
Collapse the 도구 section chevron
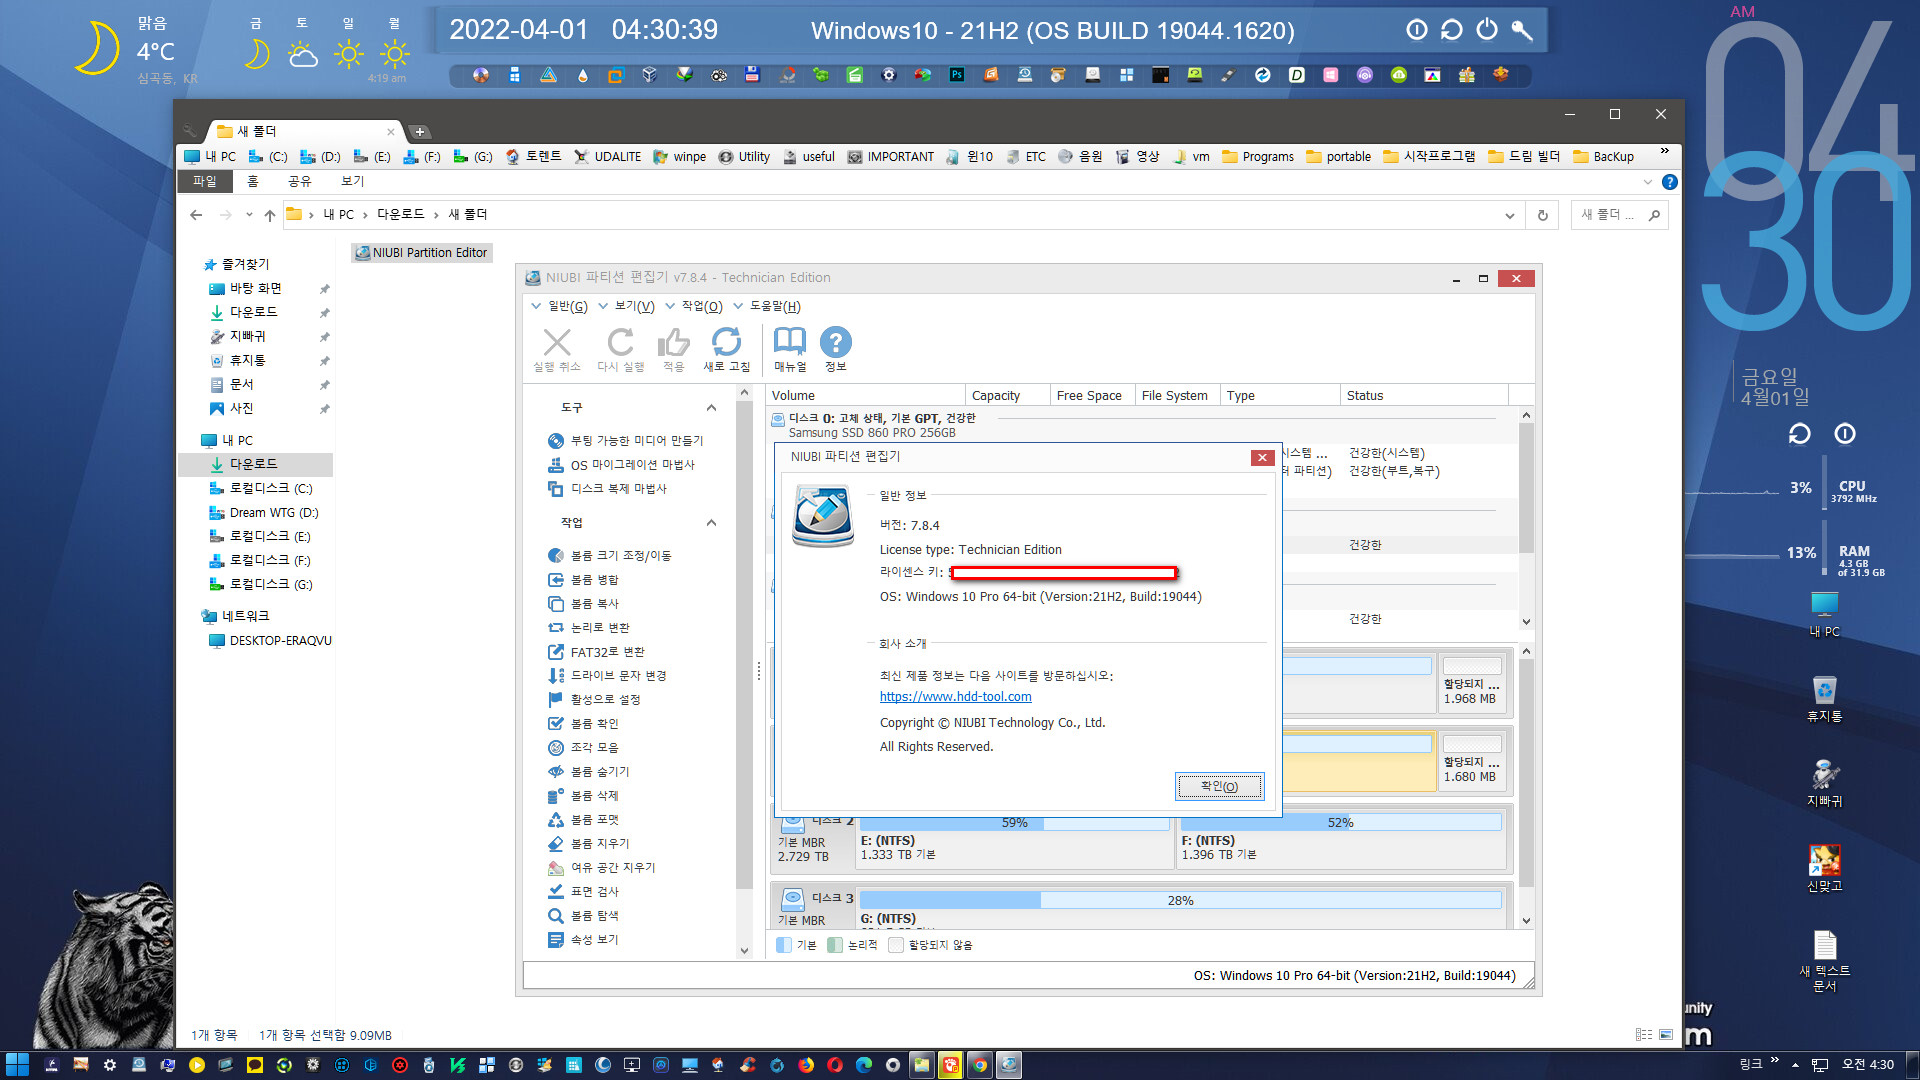711,408
